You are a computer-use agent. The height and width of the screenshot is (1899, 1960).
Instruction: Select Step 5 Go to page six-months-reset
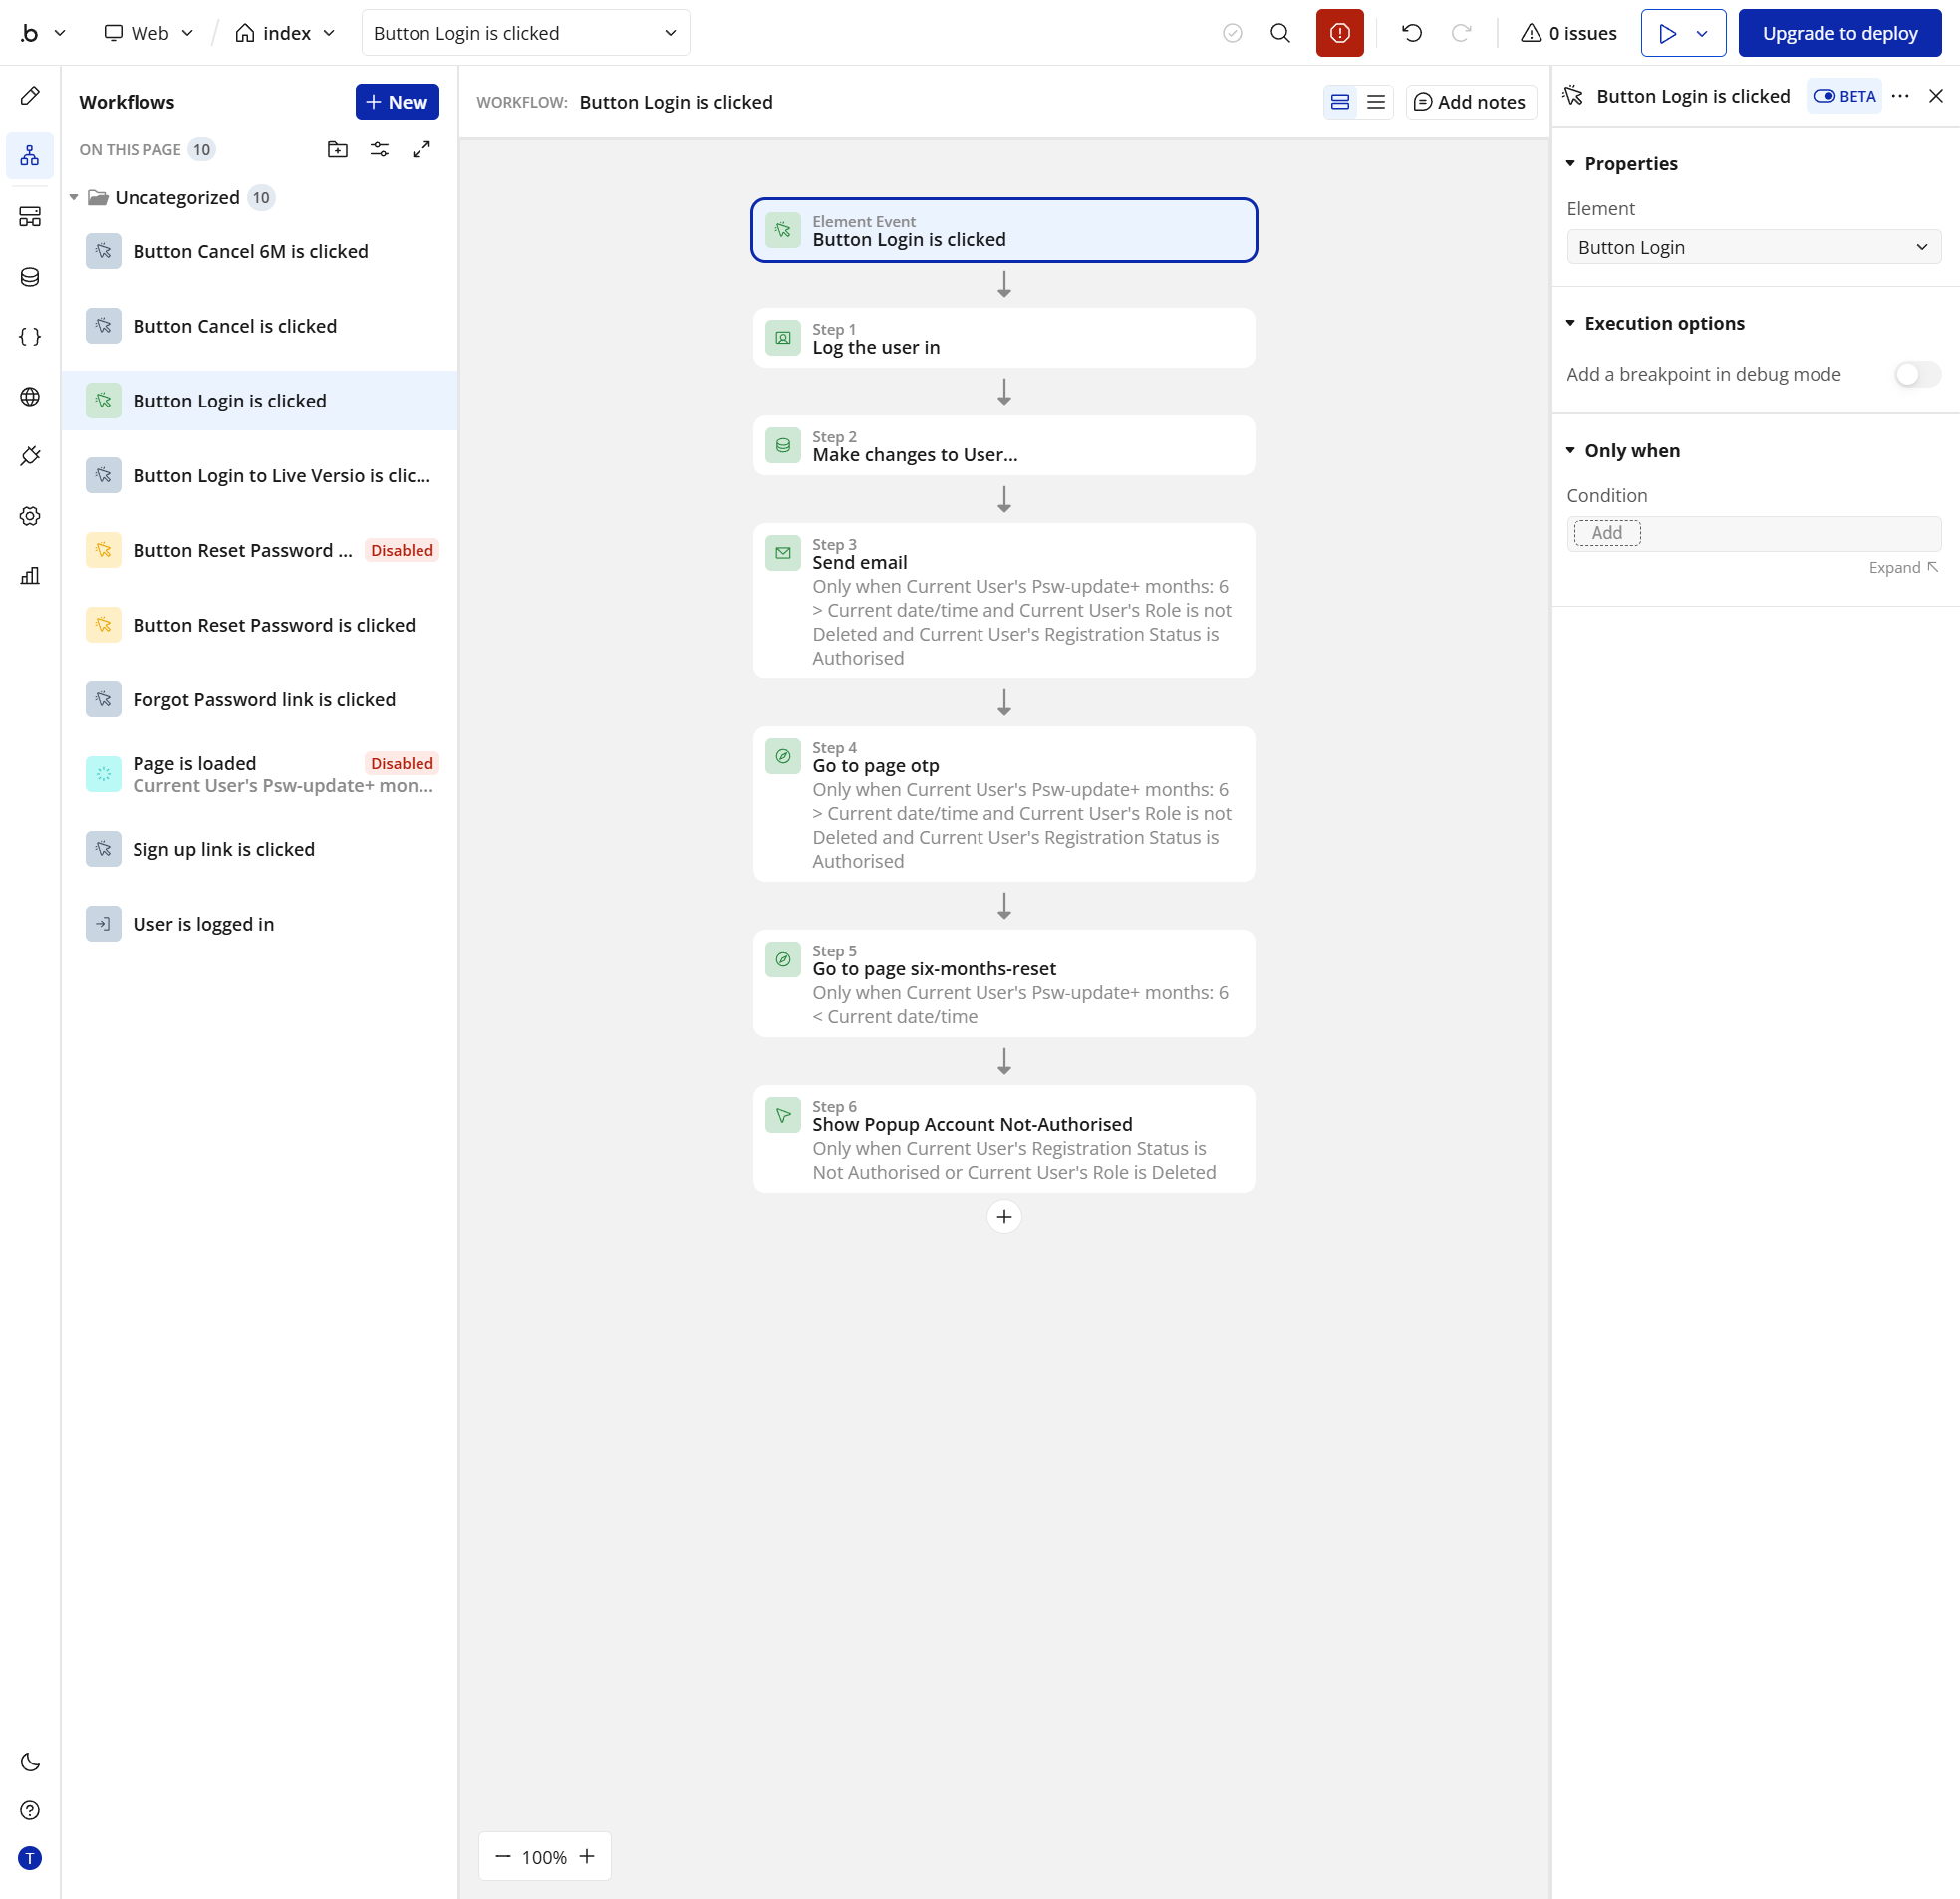[1004, 984]
